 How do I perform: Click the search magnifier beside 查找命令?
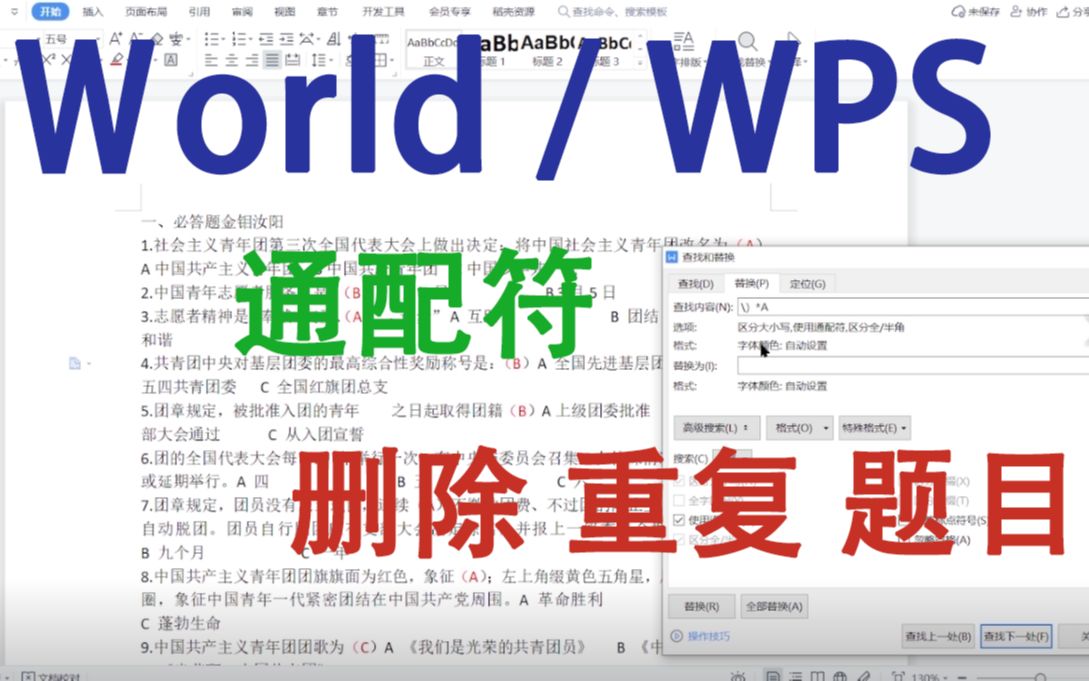(x=563, y=11)
